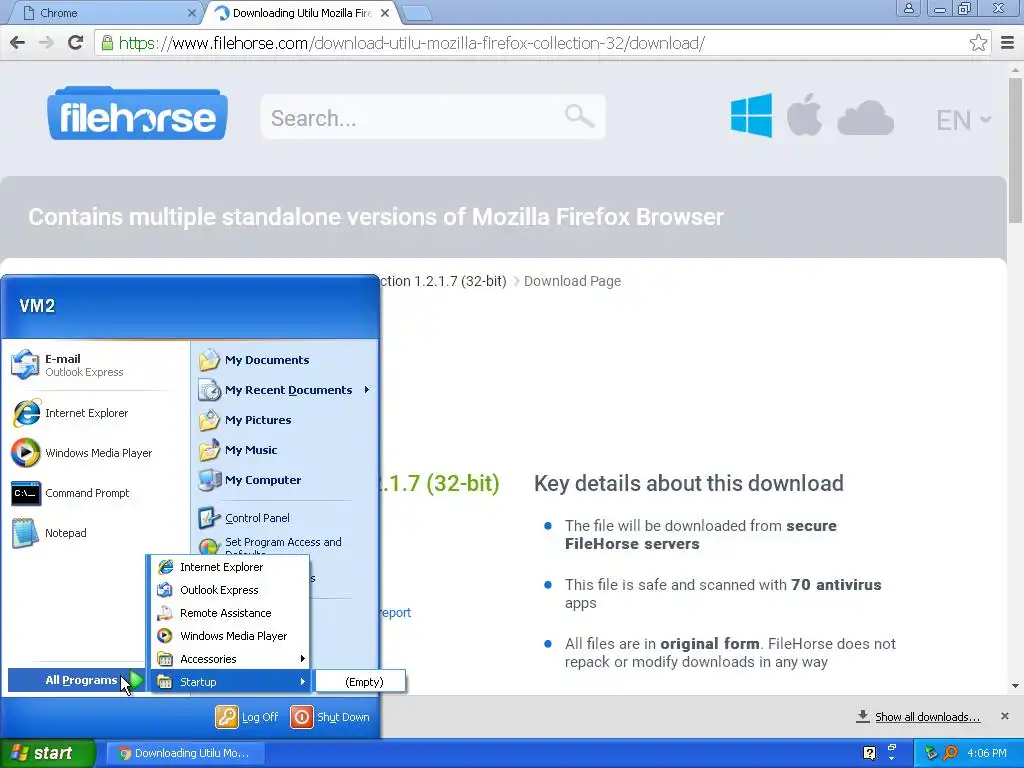The height and width of the screenshot is (768, 1024).
Task: Open Remote Assistance
Action: point(230,613)
